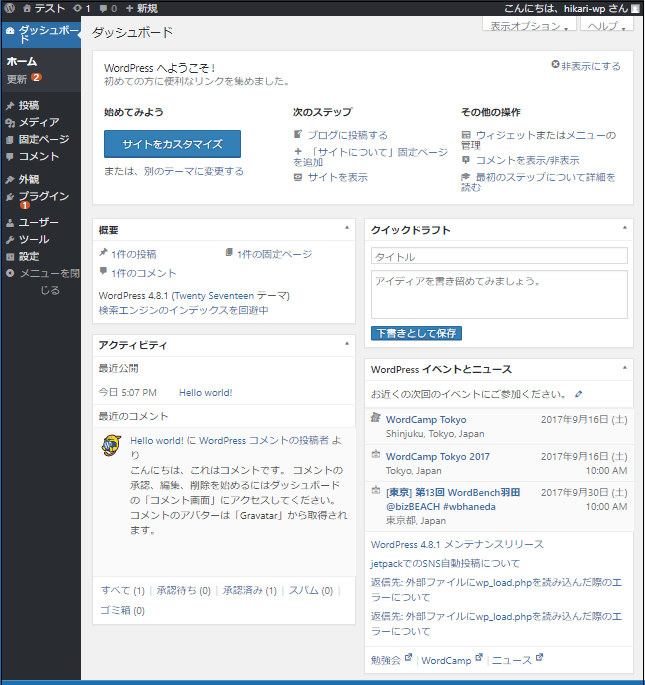Open the テスト site home link

44,8
